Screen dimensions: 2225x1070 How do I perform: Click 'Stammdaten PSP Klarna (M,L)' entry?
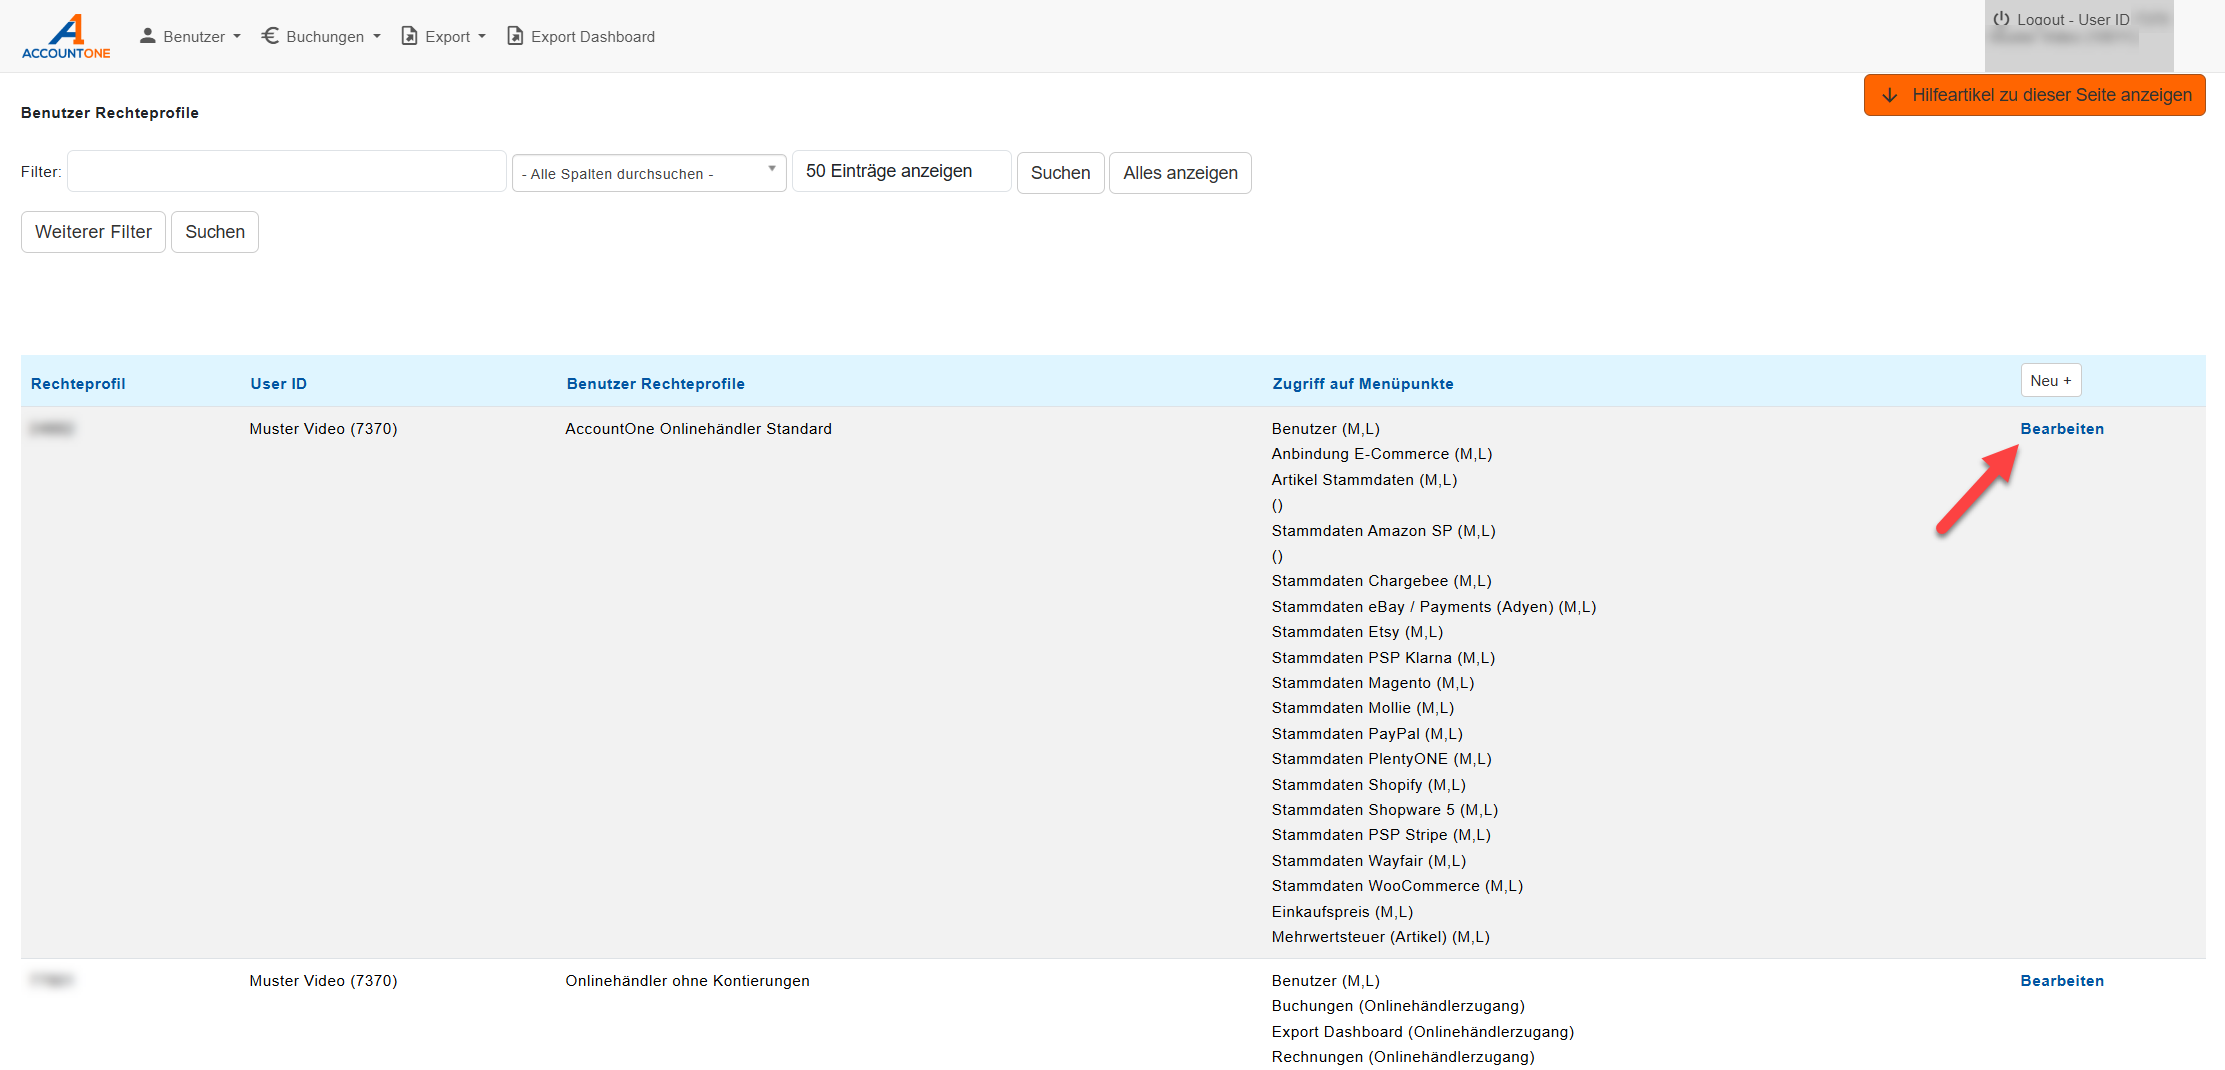1383,658
